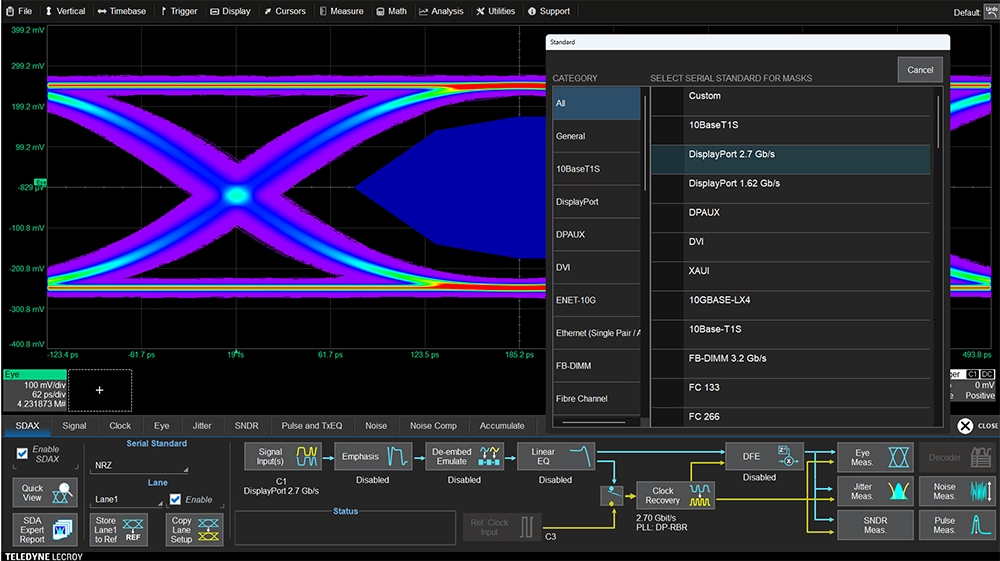
Task: Switch to the Eye tab
Action: pyautogui.click(x=161, y=425)
